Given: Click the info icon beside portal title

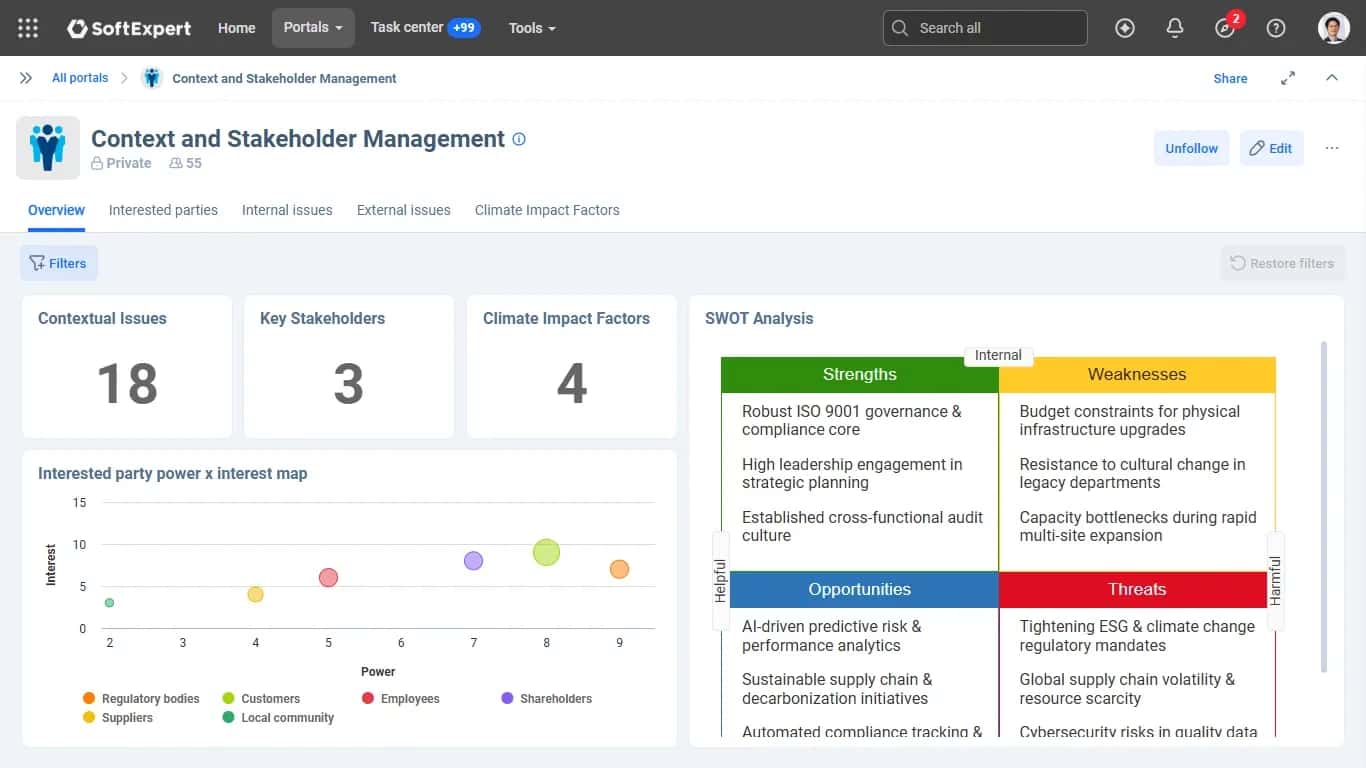Looking at the screenshot, I should (x=519, y=139).
